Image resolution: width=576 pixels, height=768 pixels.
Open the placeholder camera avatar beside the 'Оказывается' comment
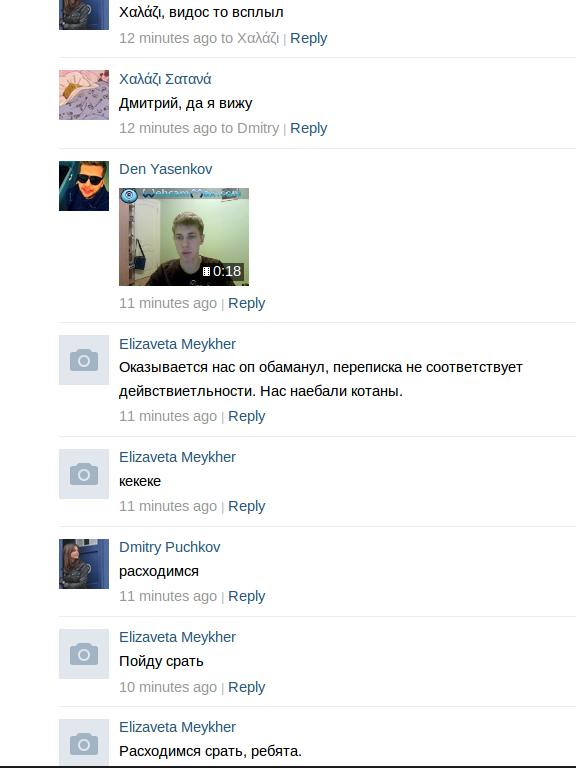click(x=84, y=360)
